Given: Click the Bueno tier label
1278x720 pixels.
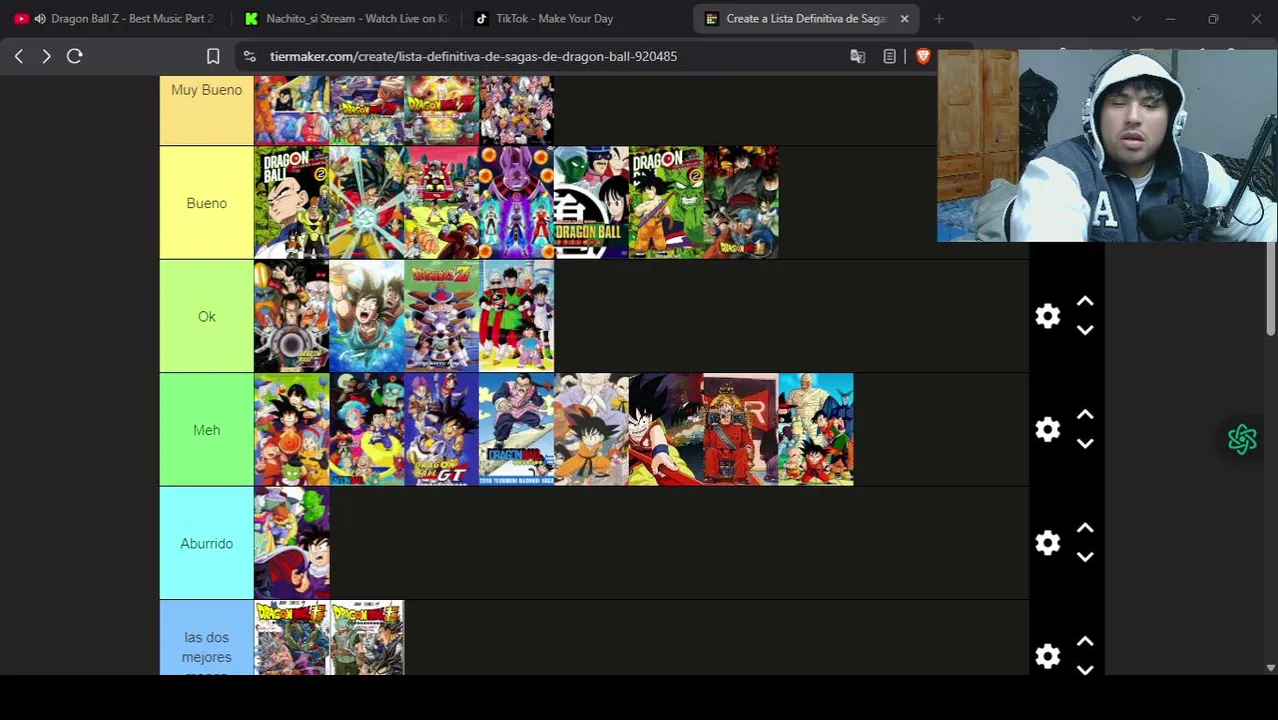Looking at the screenshot, I should point(206,203).
